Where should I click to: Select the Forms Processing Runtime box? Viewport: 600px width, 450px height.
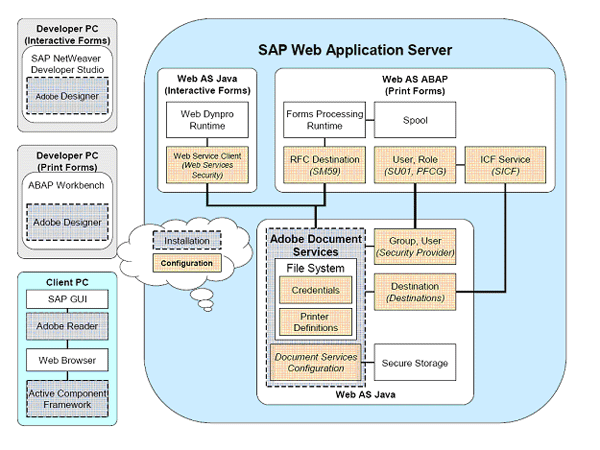(324, 120)
